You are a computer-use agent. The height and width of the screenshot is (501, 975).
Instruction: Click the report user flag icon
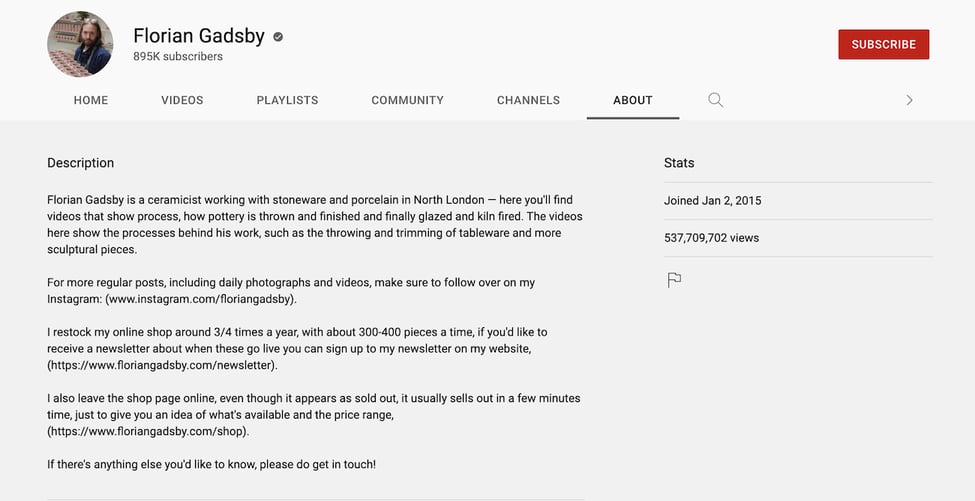pos(674,280)
